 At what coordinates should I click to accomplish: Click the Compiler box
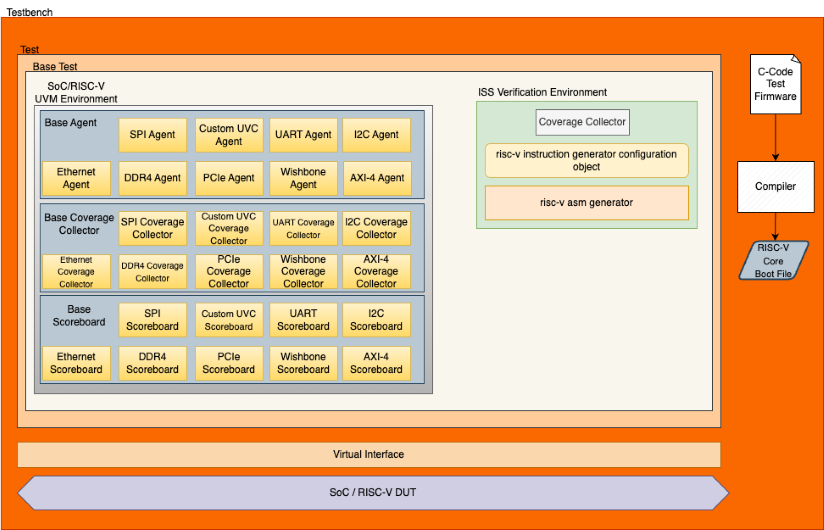(775, 186)
